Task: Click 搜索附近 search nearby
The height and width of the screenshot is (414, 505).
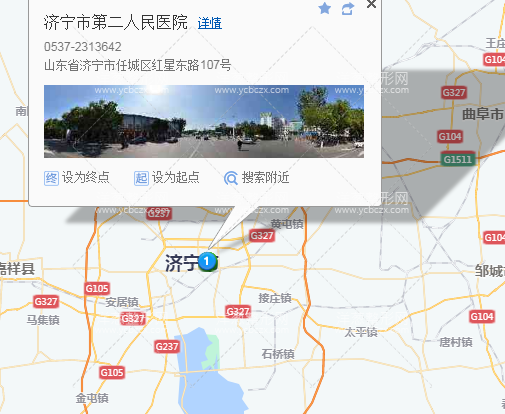Action: point(257,177)
